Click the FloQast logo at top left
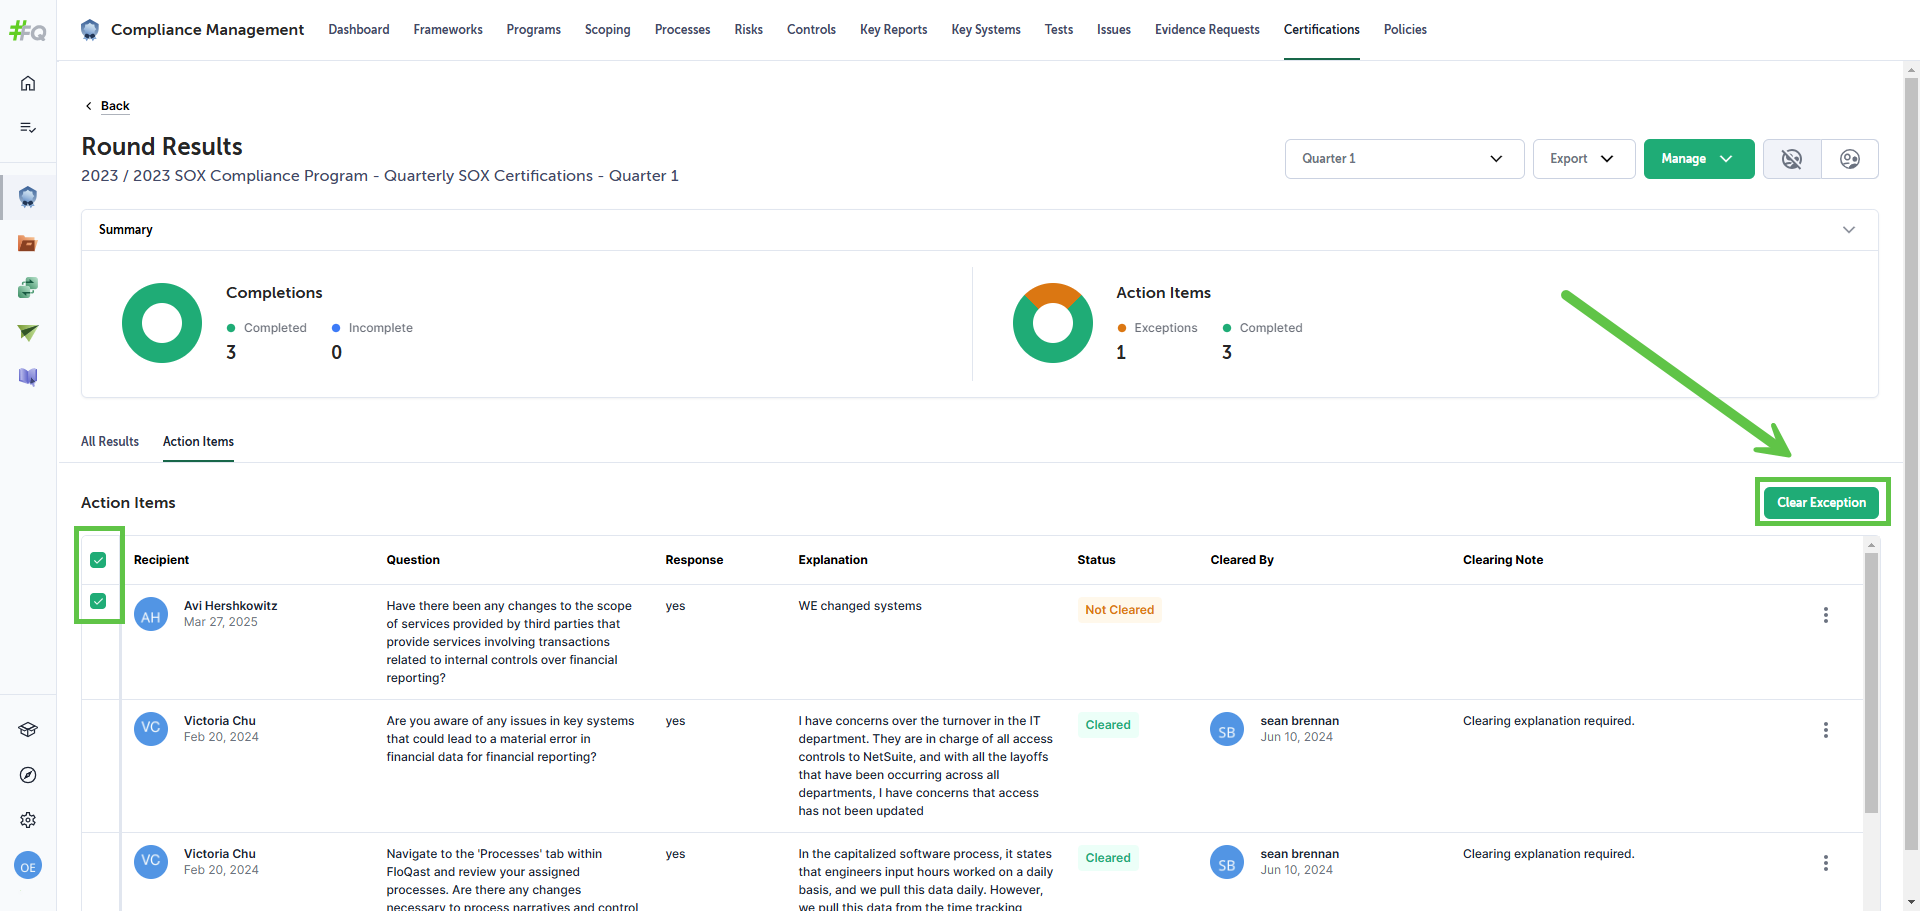The width and height of the screenshot is (1920, 911). [28, 31]
